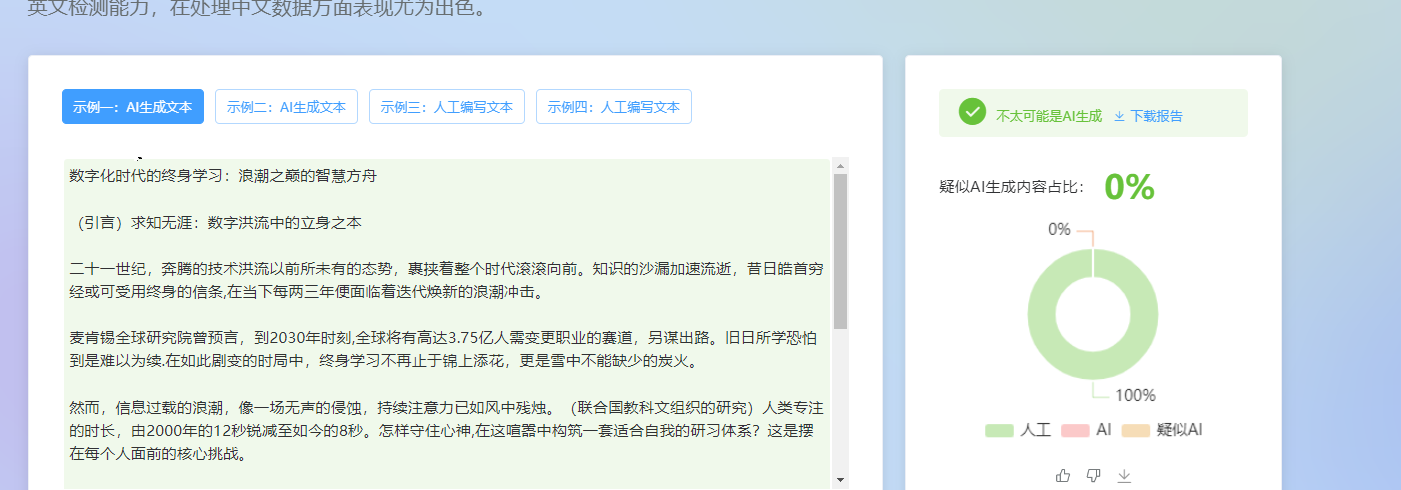
Task: Click the green donut chart ring
Action: (x=1043, y=314)
